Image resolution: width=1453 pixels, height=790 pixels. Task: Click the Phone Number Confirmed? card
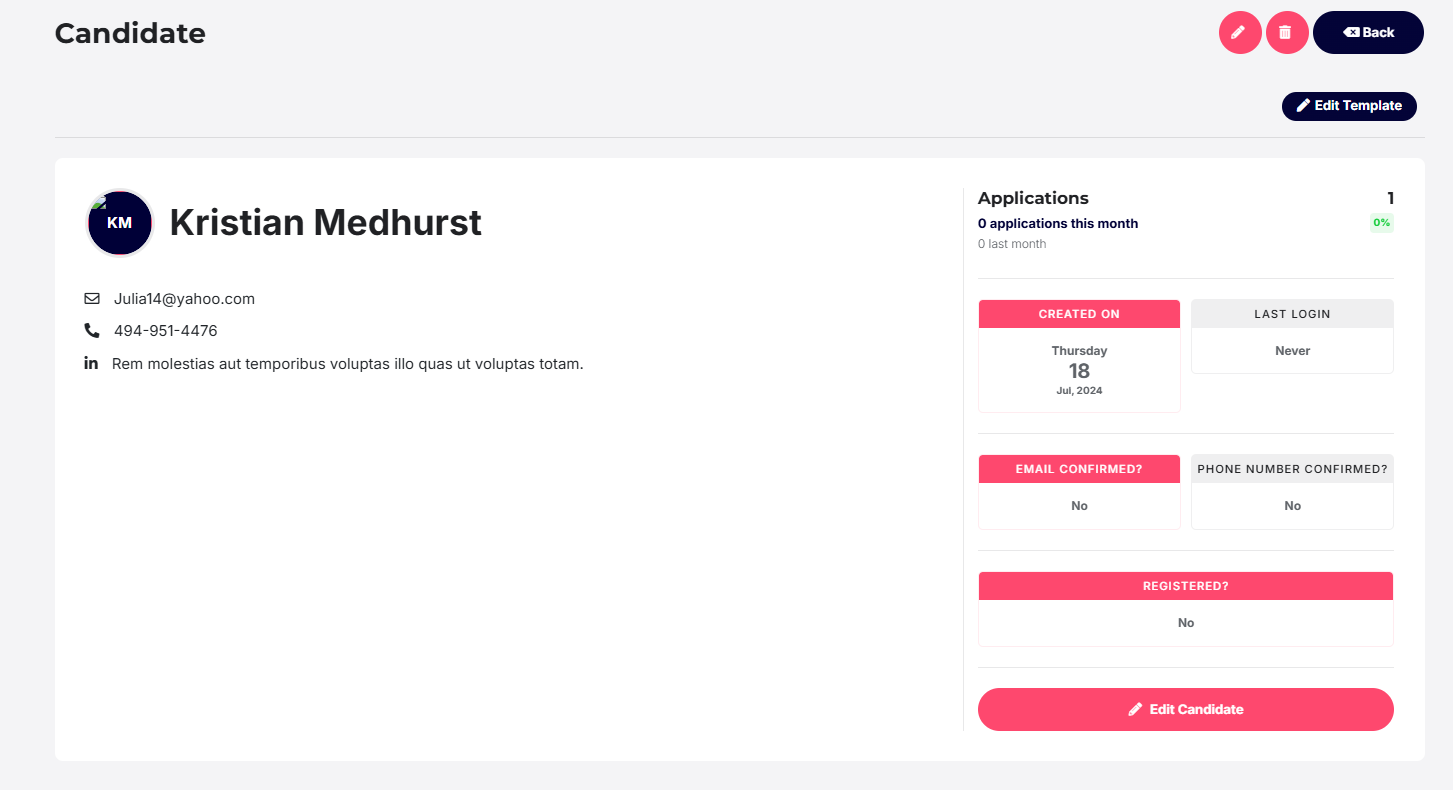pos(1292,492)
